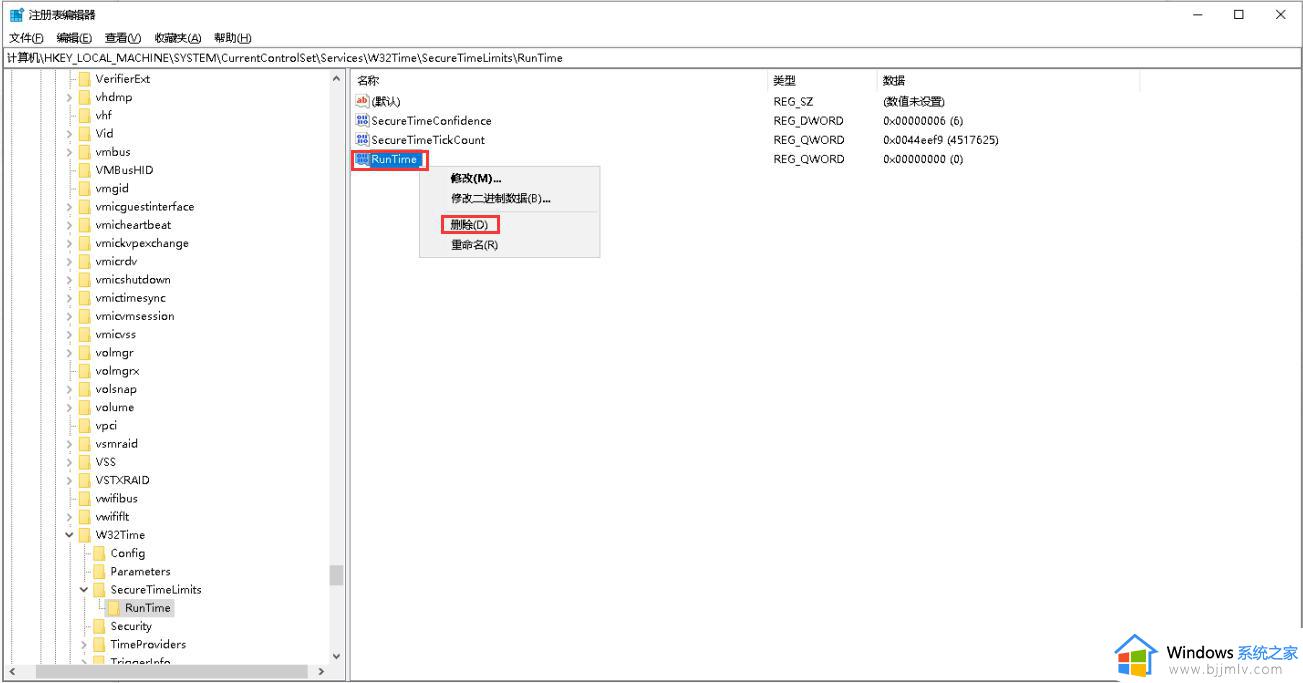Click the volume folder icon
Viewport: 1303px width, 683px height.
[x=85, y=407]
